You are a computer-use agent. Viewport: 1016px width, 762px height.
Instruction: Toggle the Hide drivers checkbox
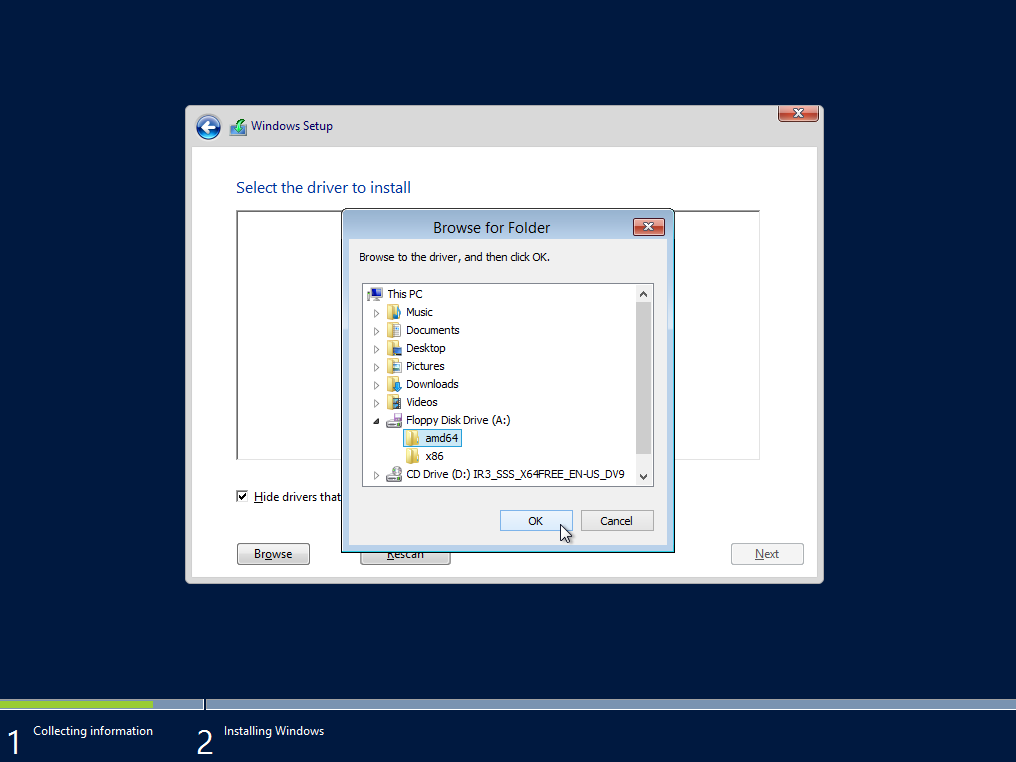(x=242, y=496)
